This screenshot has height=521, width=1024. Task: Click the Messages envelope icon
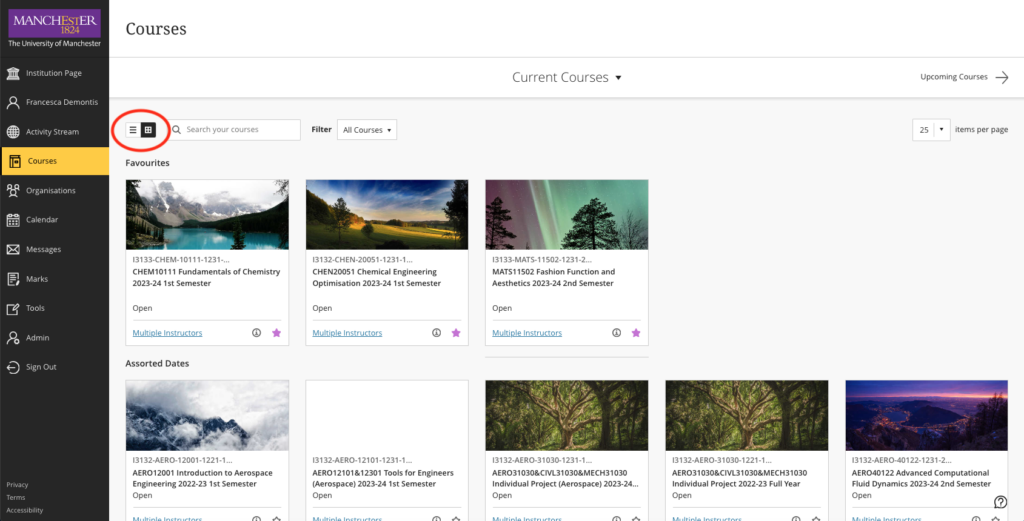[x=13, y=249]
